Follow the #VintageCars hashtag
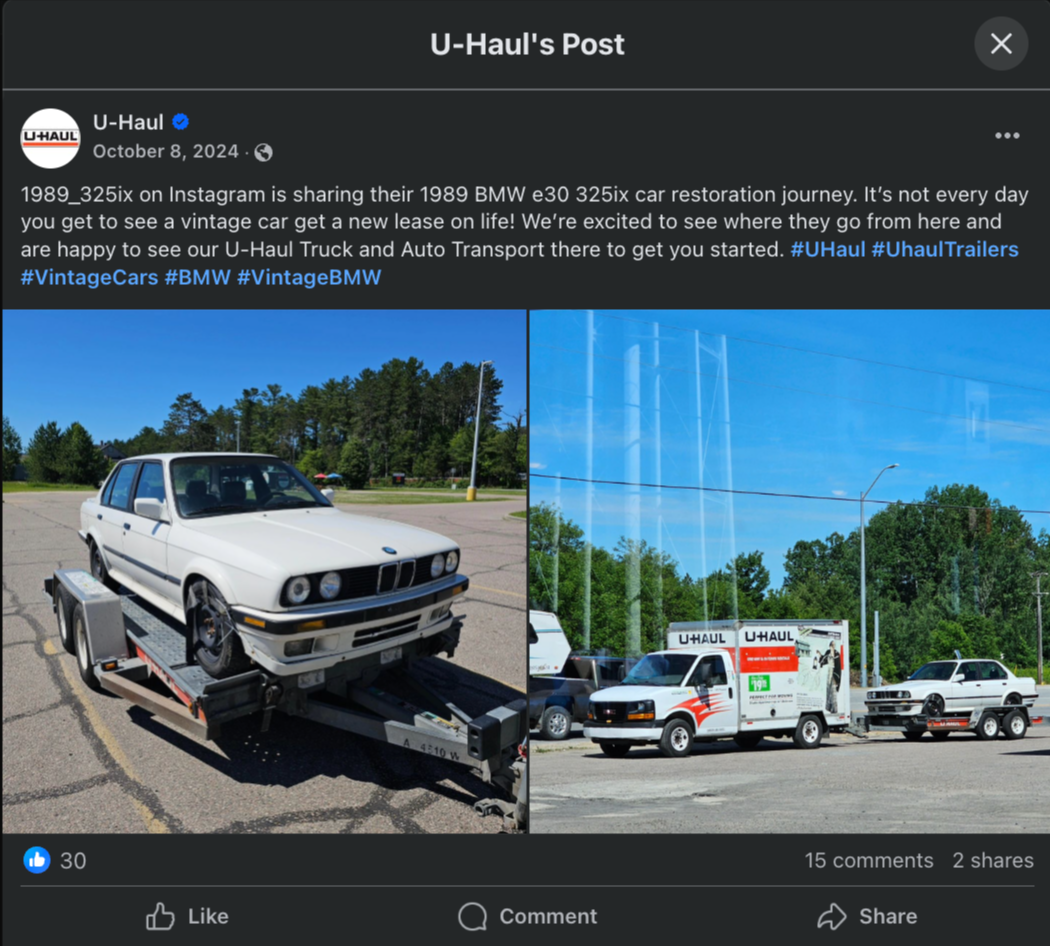 click(x=89, y=277)
